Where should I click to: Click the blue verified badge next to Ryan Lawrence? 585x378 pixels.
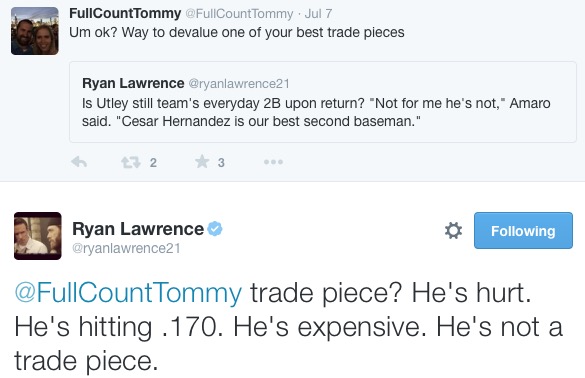pyautogui.click(x=215, y=228)
